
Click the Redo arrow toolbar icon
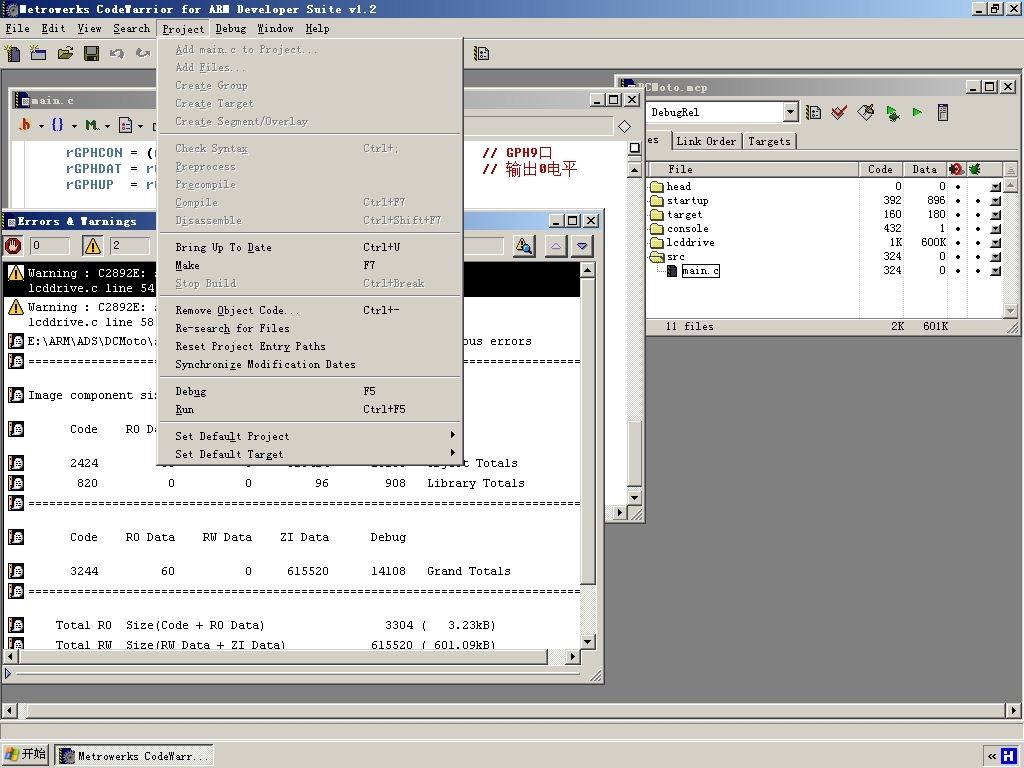[x=142, y=53]
